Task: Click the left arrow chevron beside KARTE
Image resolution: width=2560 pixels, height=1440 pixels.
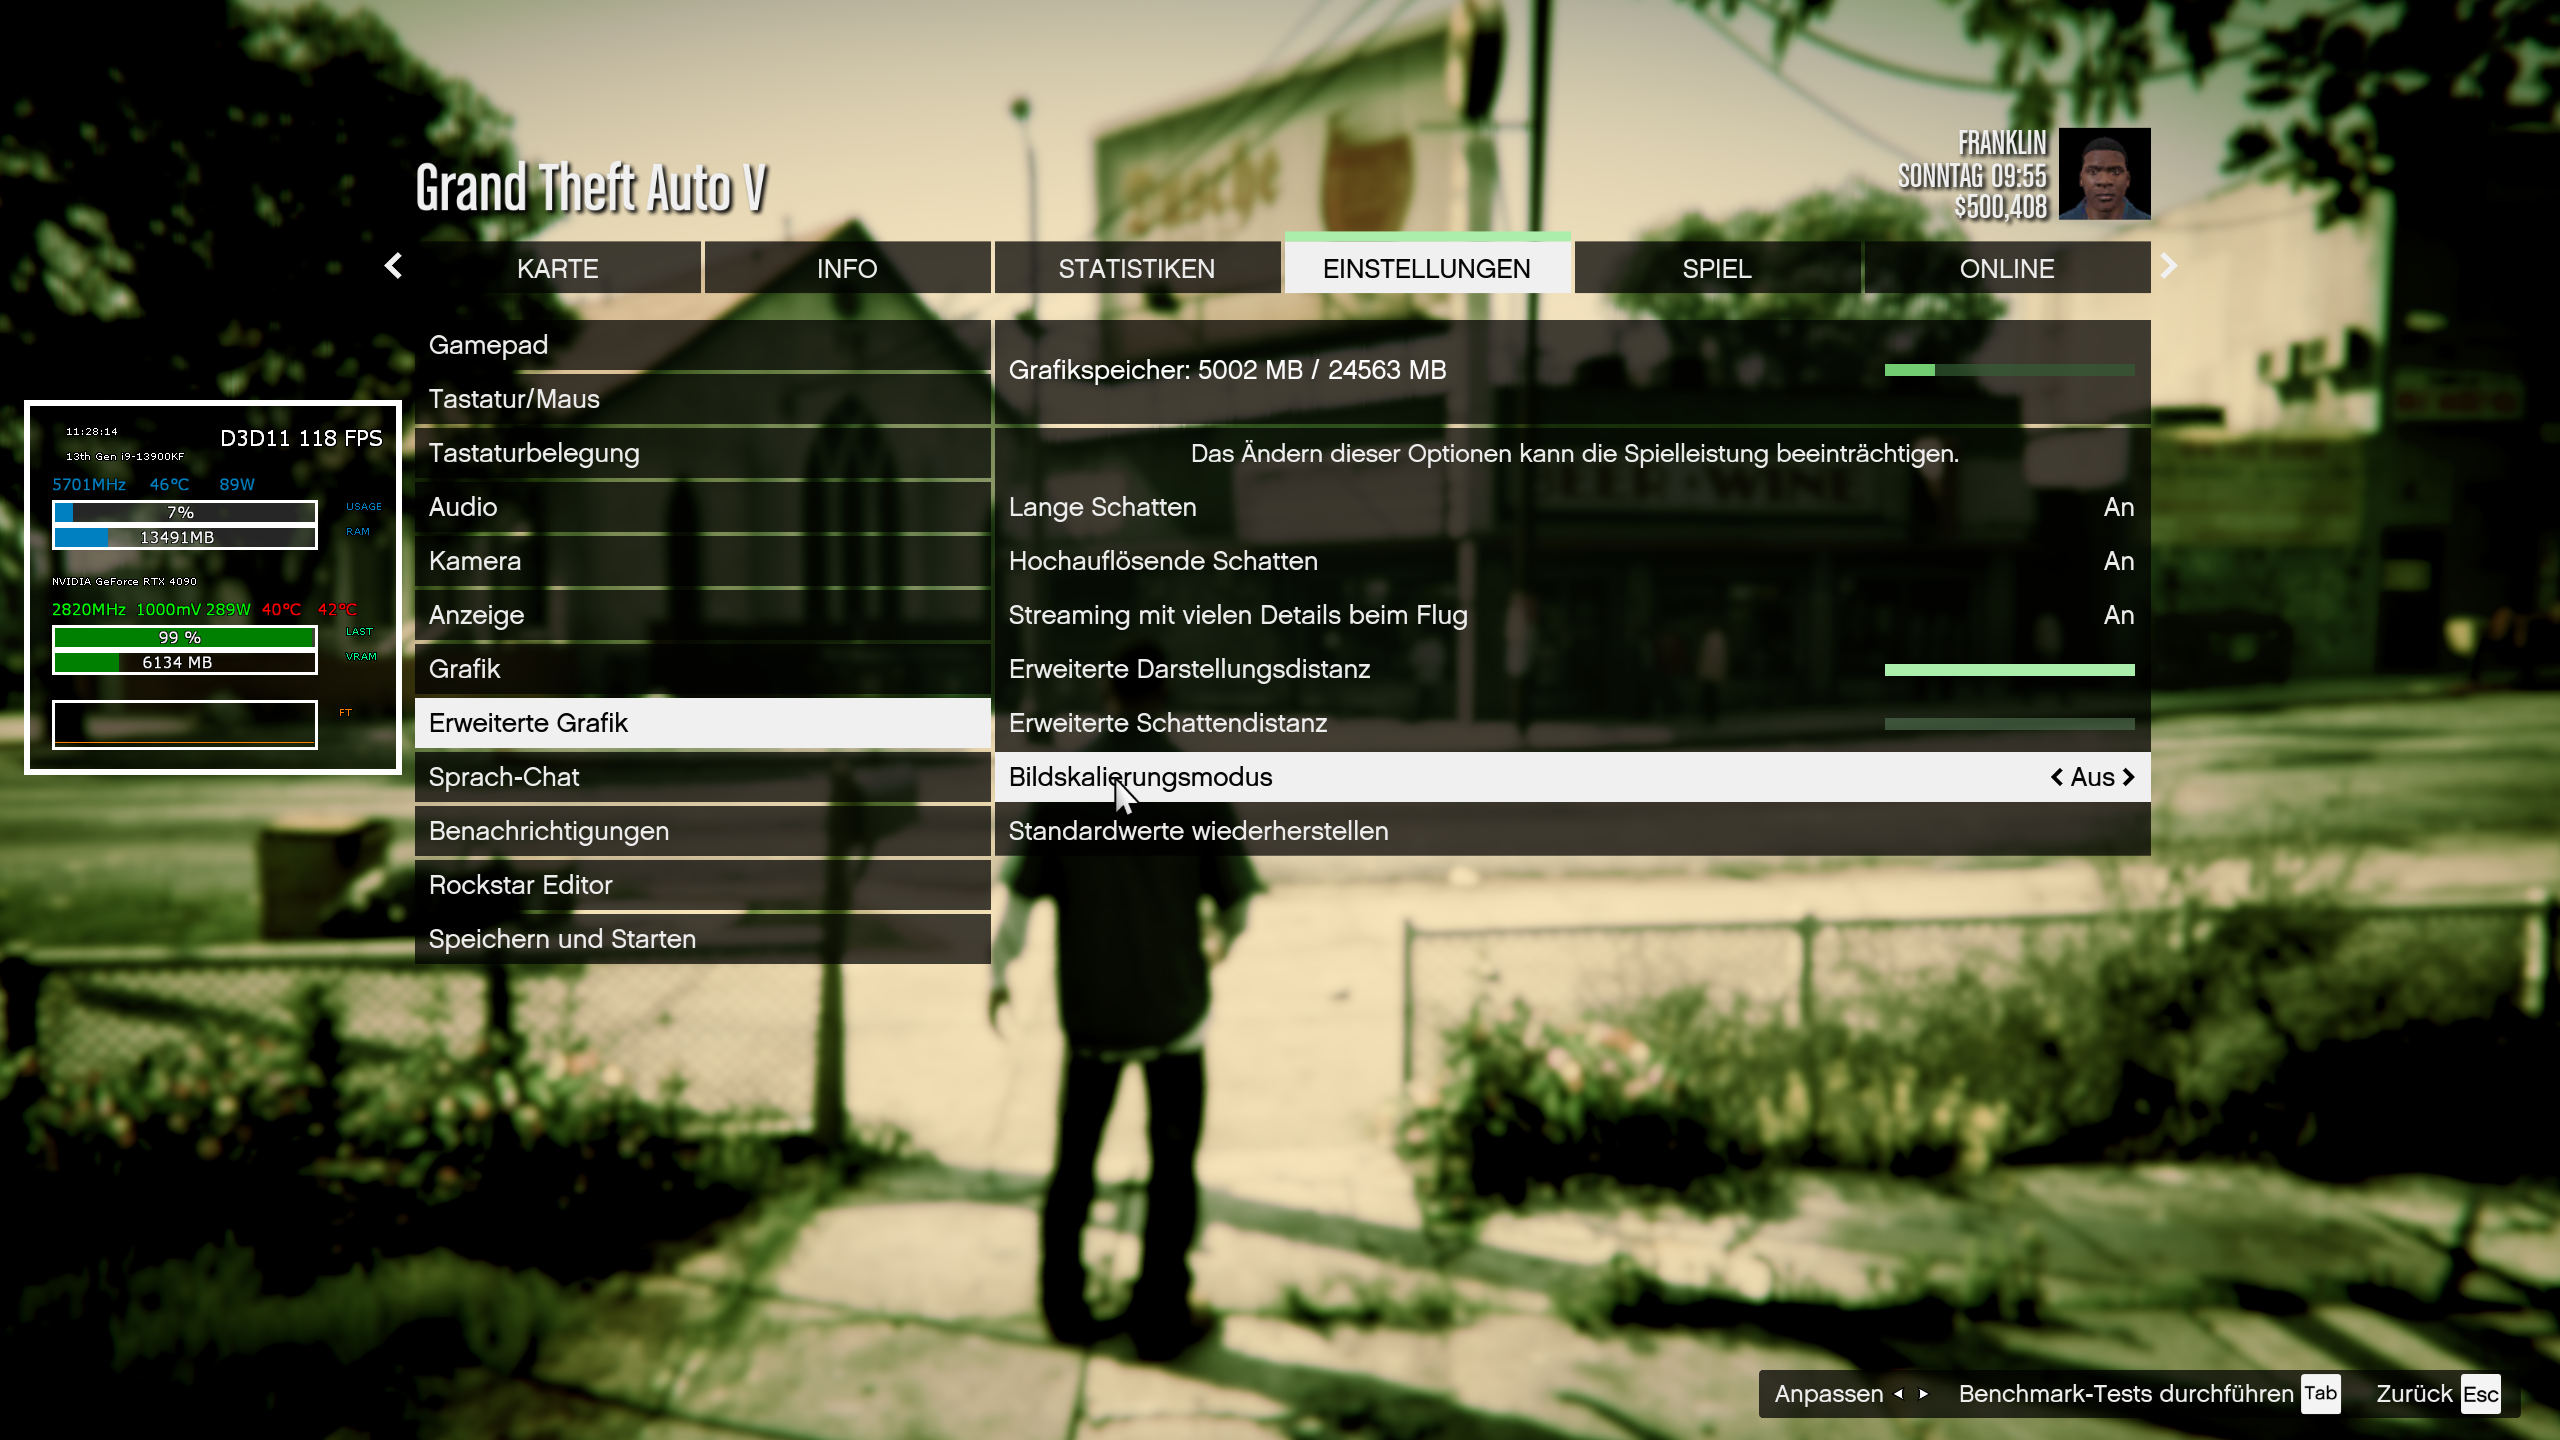Action: click(x=392, y=266)
